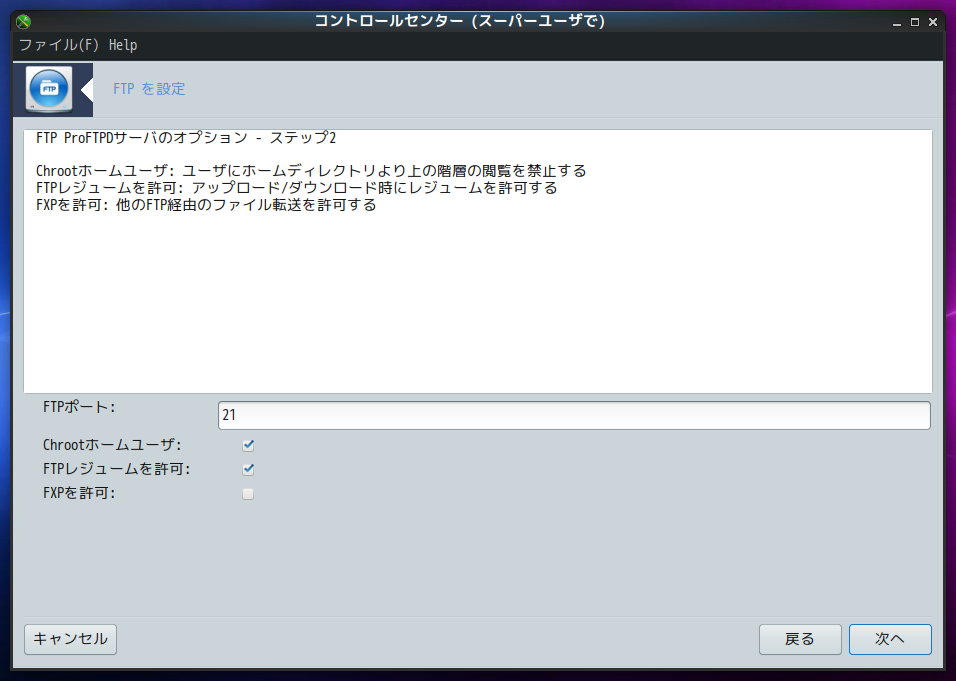Click the FTP globe icon in header

click(x=49, y=89)
